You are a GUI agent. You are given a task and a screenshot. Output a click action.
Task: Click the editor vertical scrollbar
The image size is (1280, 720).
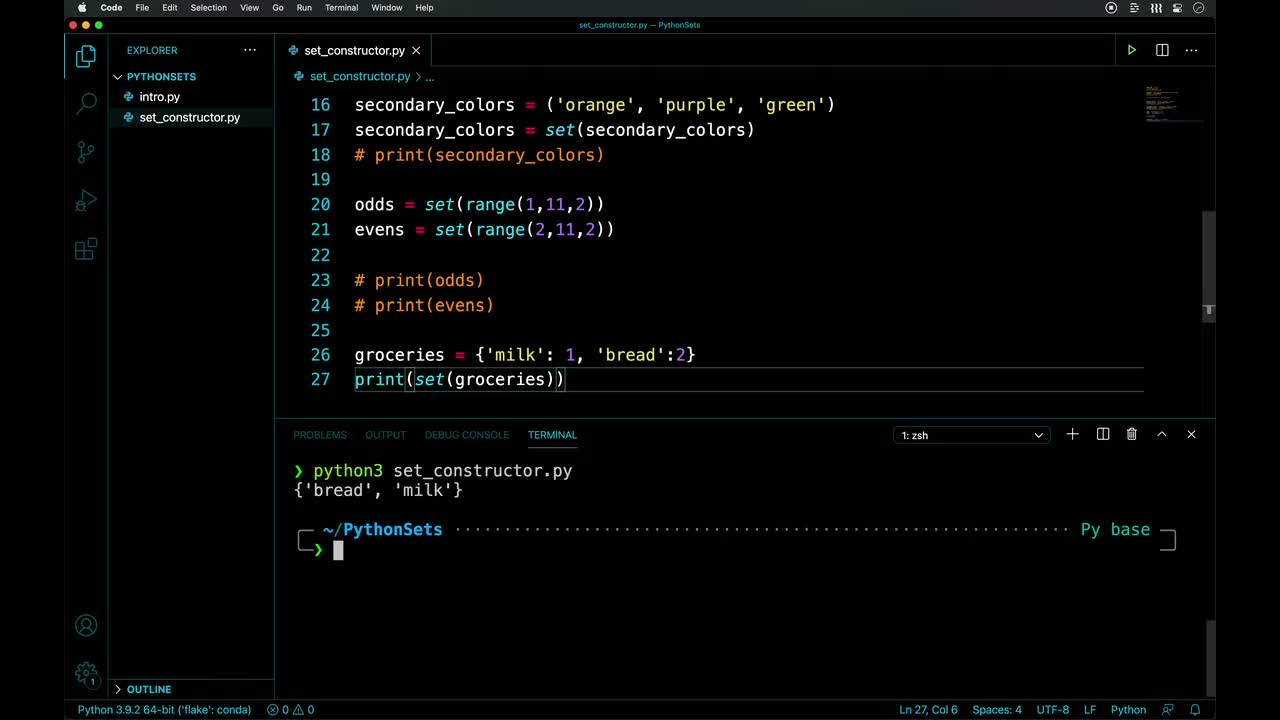pos(1208,266)
